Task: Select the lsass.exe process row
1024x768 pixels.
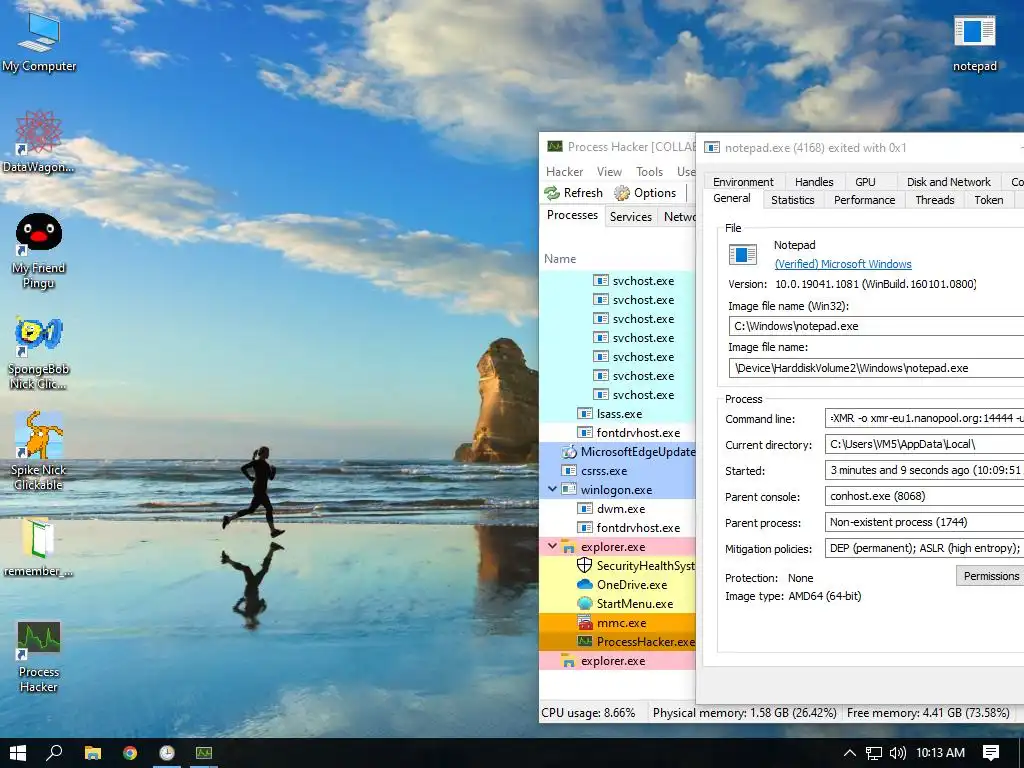Action: (617, 413)
